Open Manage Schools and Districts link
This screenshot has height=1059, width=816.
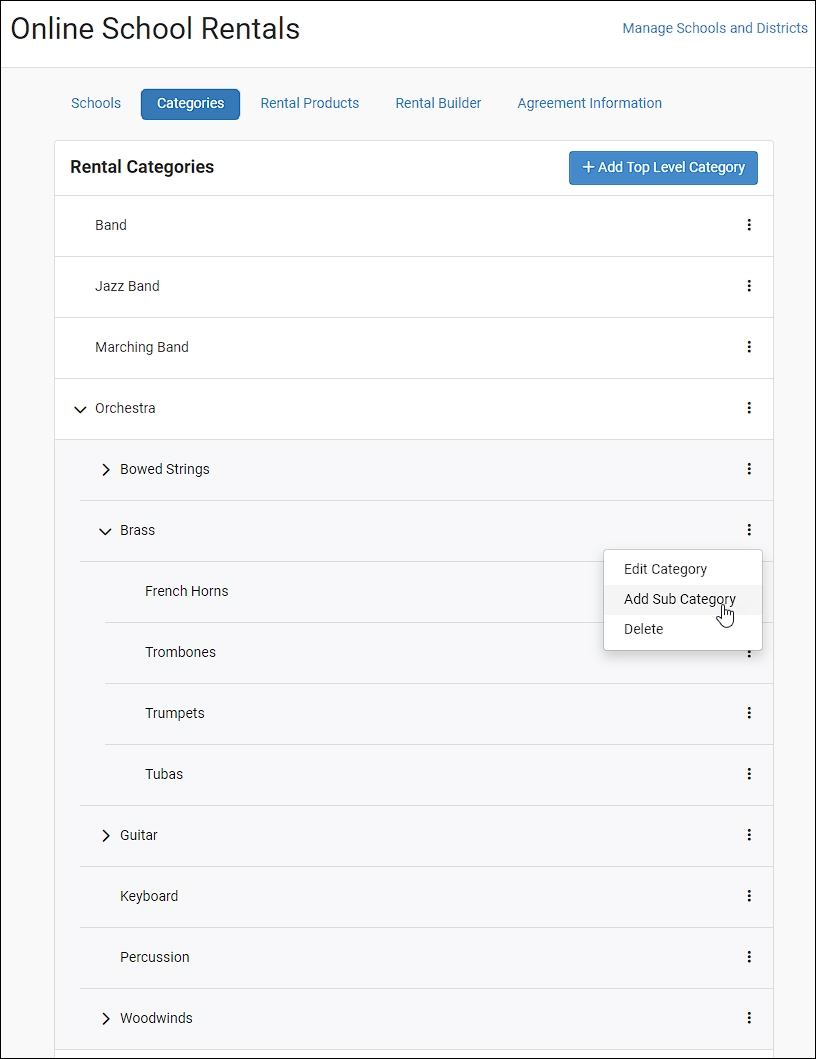[x=715, y=28]
